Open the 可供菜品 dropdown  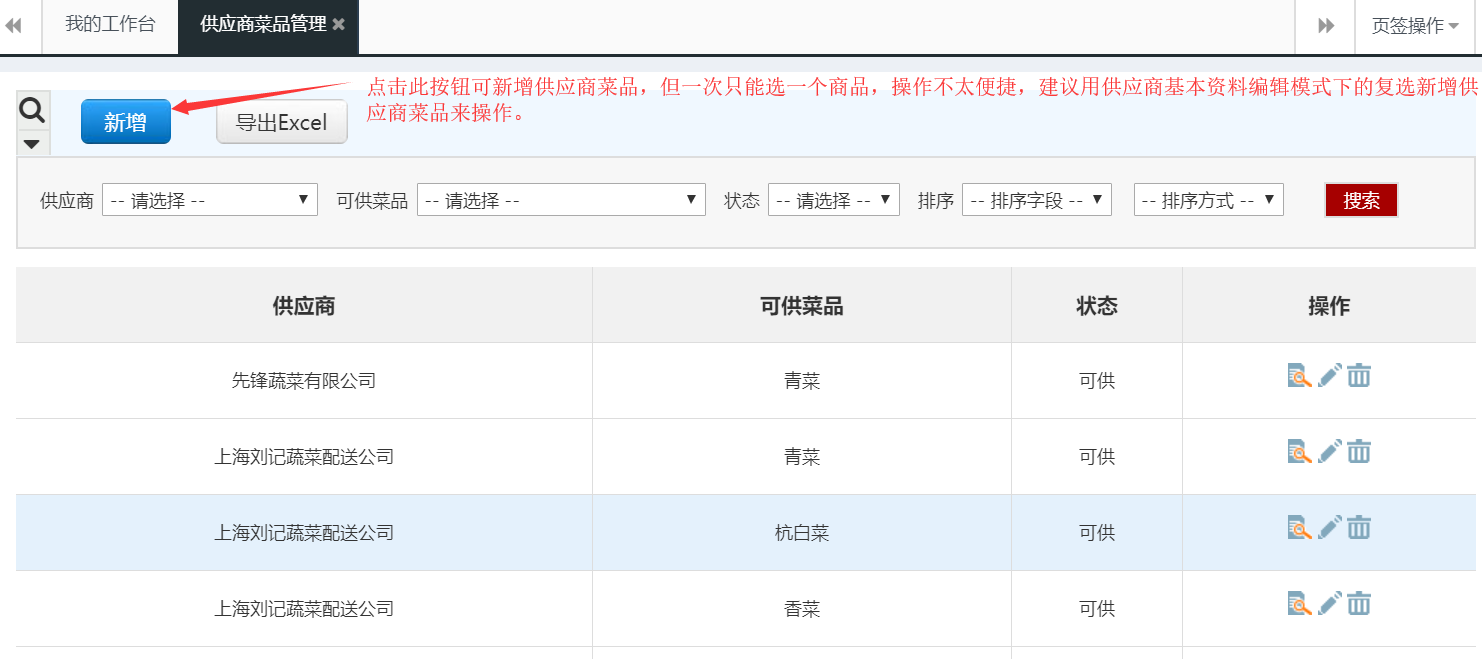click(561, 200)
